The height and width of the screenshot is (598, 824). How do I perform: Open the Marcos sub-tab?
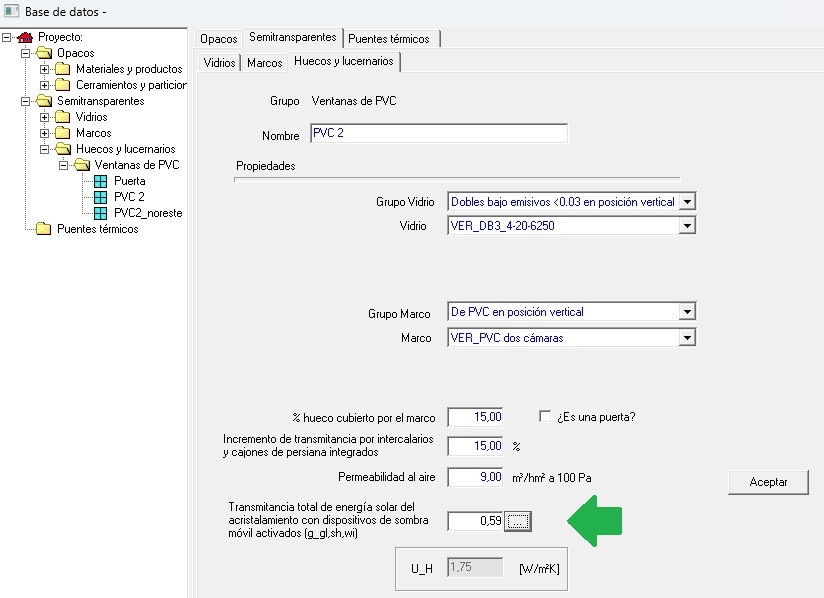(x=265, y=63)
